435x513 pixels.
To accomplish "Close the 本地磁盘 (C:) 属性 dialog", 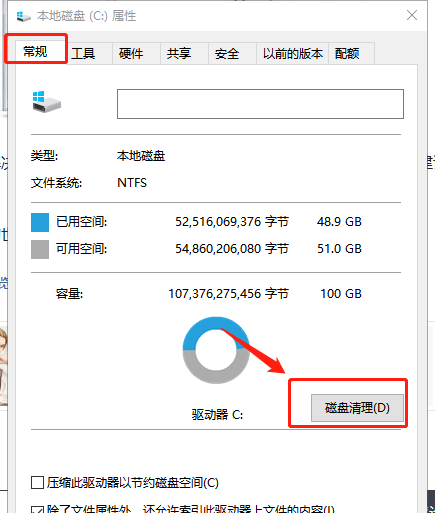I will click(412, 15).
